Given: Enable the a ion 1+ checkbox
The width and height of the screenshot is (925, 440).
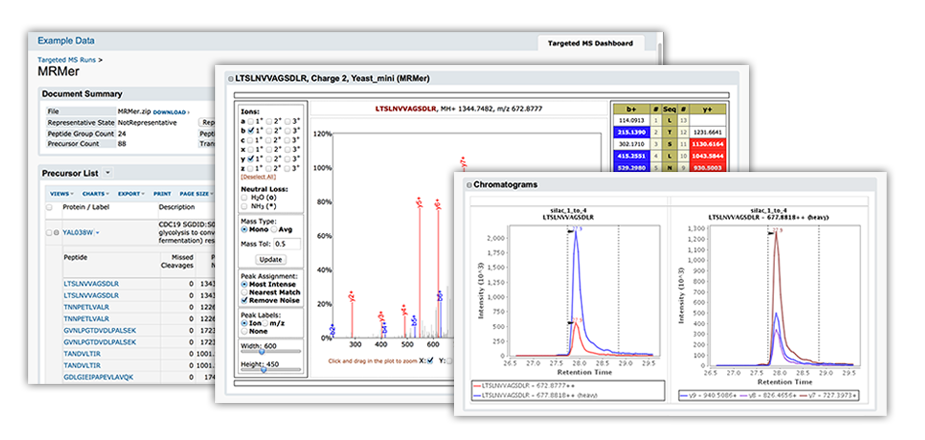Looking at the screenshot, I should click(251, 122).
